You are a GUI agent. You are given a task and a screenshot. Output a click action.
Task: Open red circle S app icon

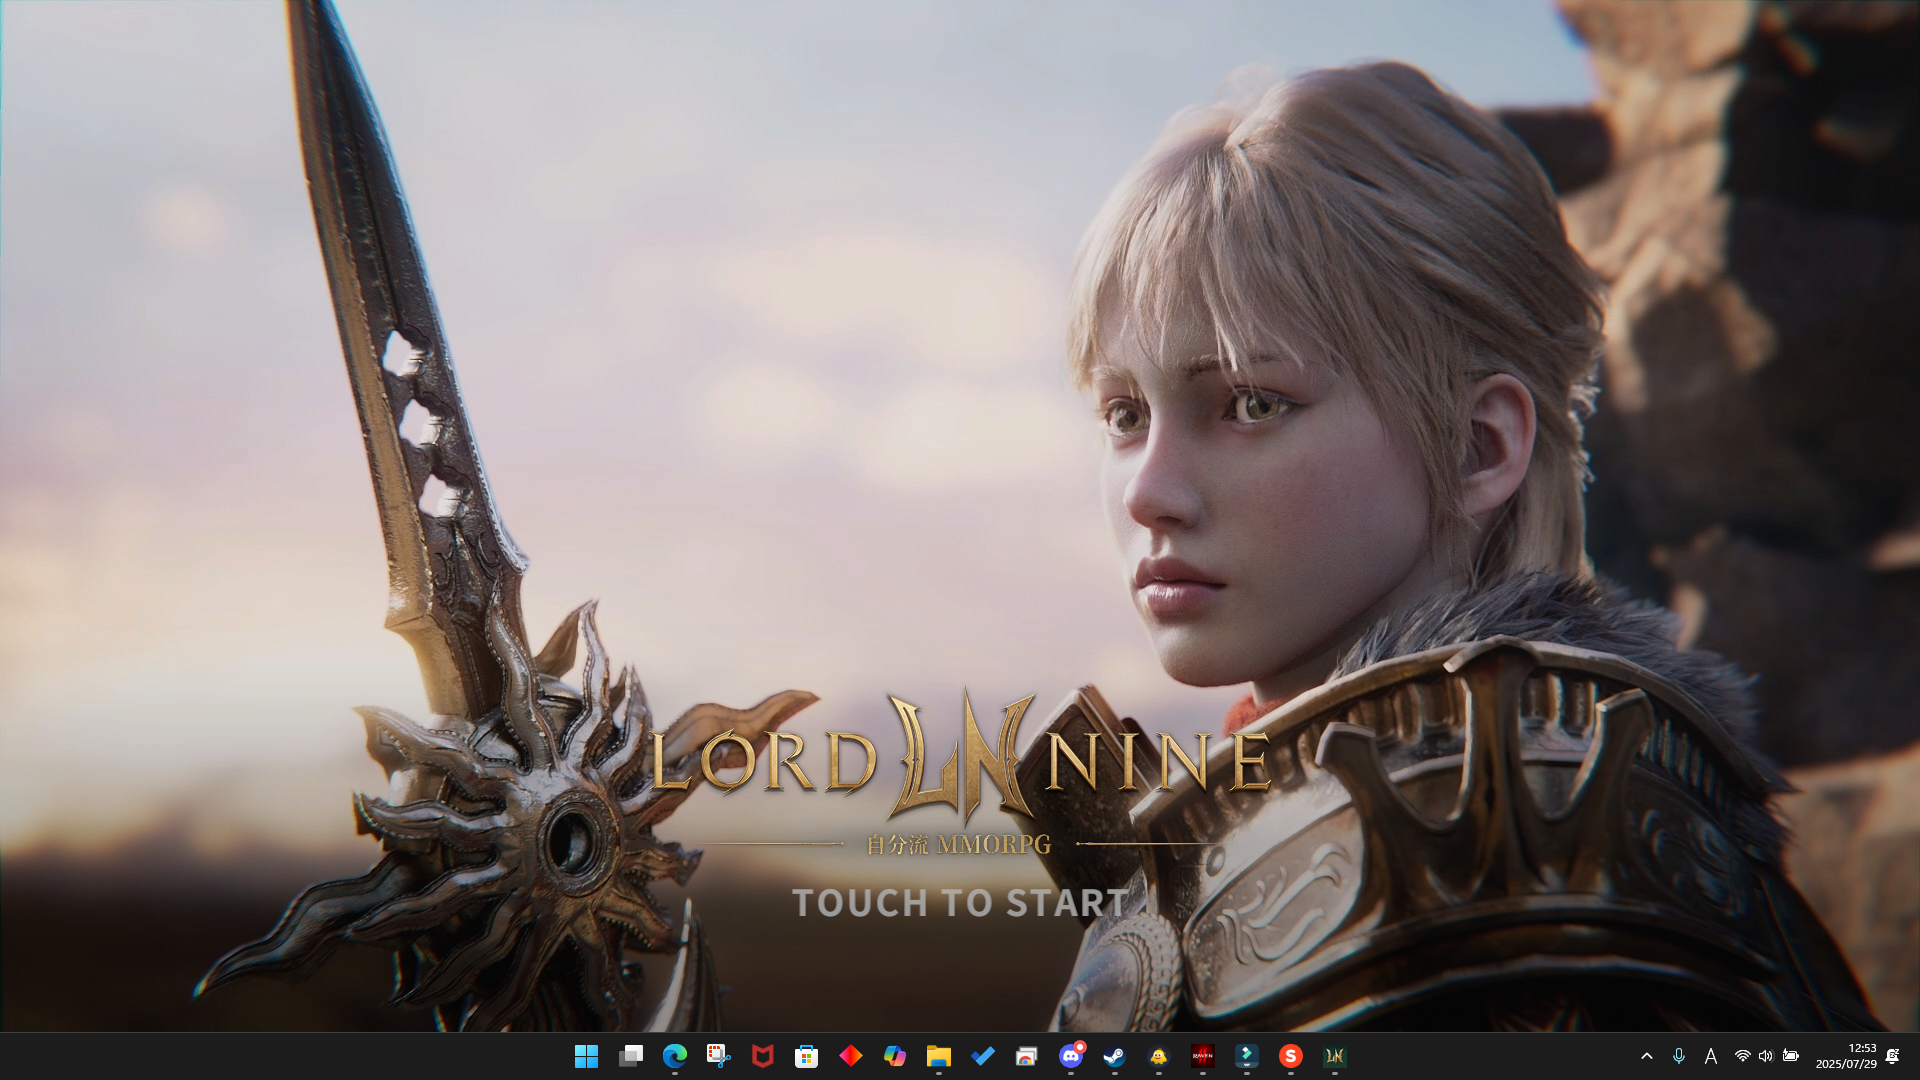pyautogui.click(x=1290, y=1056)
